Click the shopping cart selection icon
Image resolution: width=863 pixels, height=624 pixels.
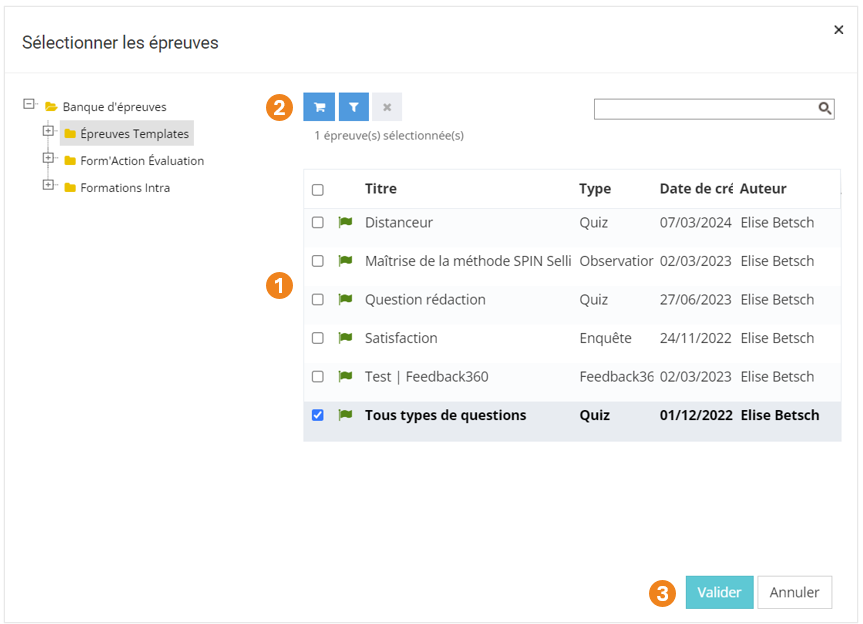coord(319,107)
